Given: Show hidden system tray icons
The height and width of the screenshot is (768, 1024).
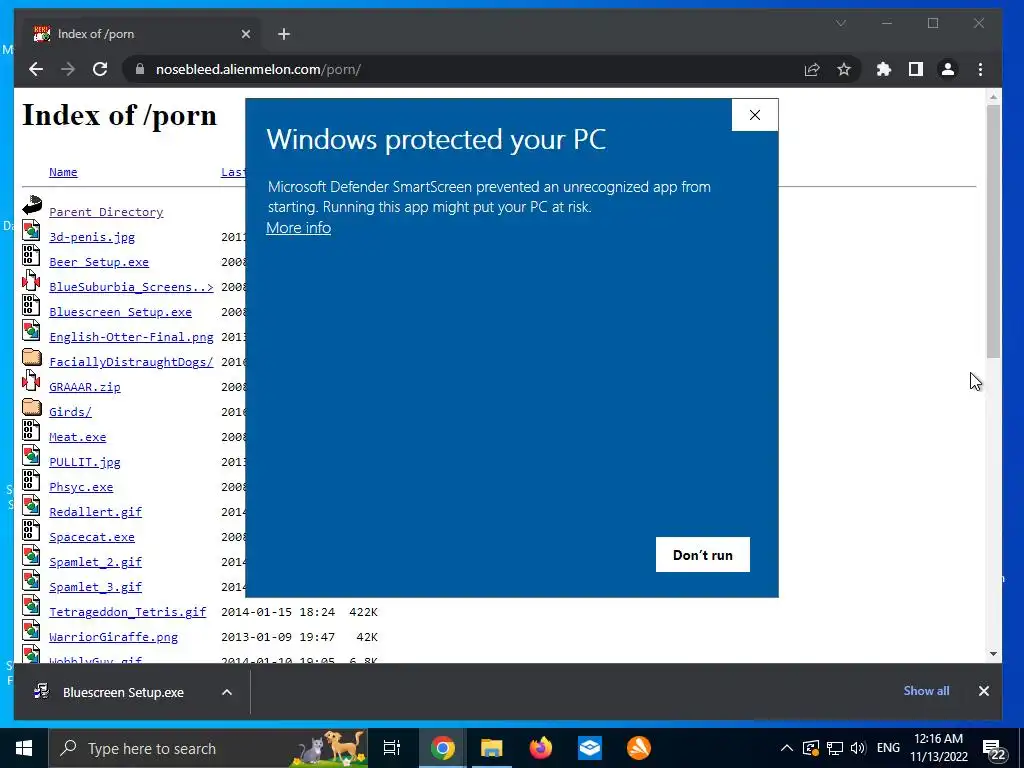Looking at the screenshot, I should pos(786,748).
